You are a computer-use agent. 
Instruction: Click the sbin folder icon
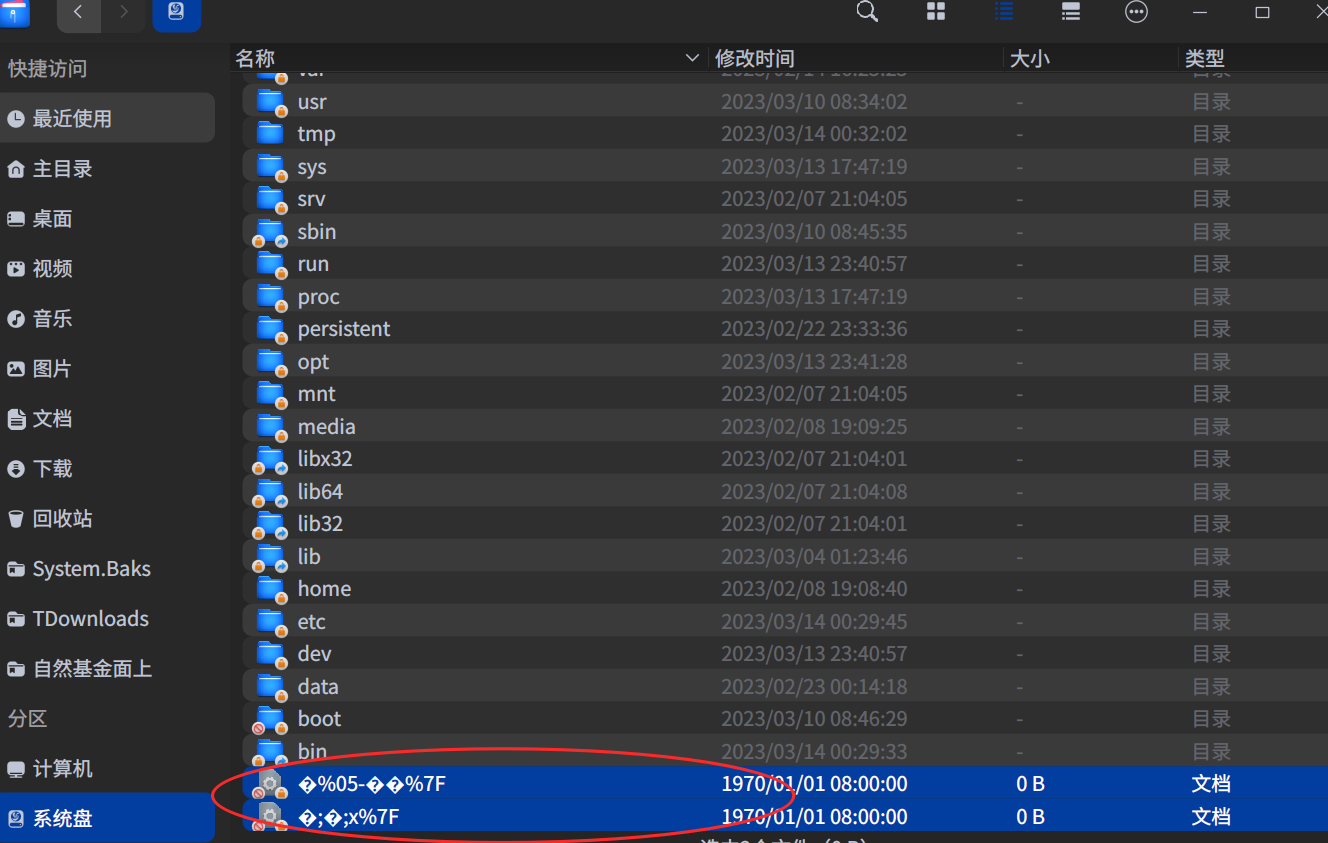[270, 232]
